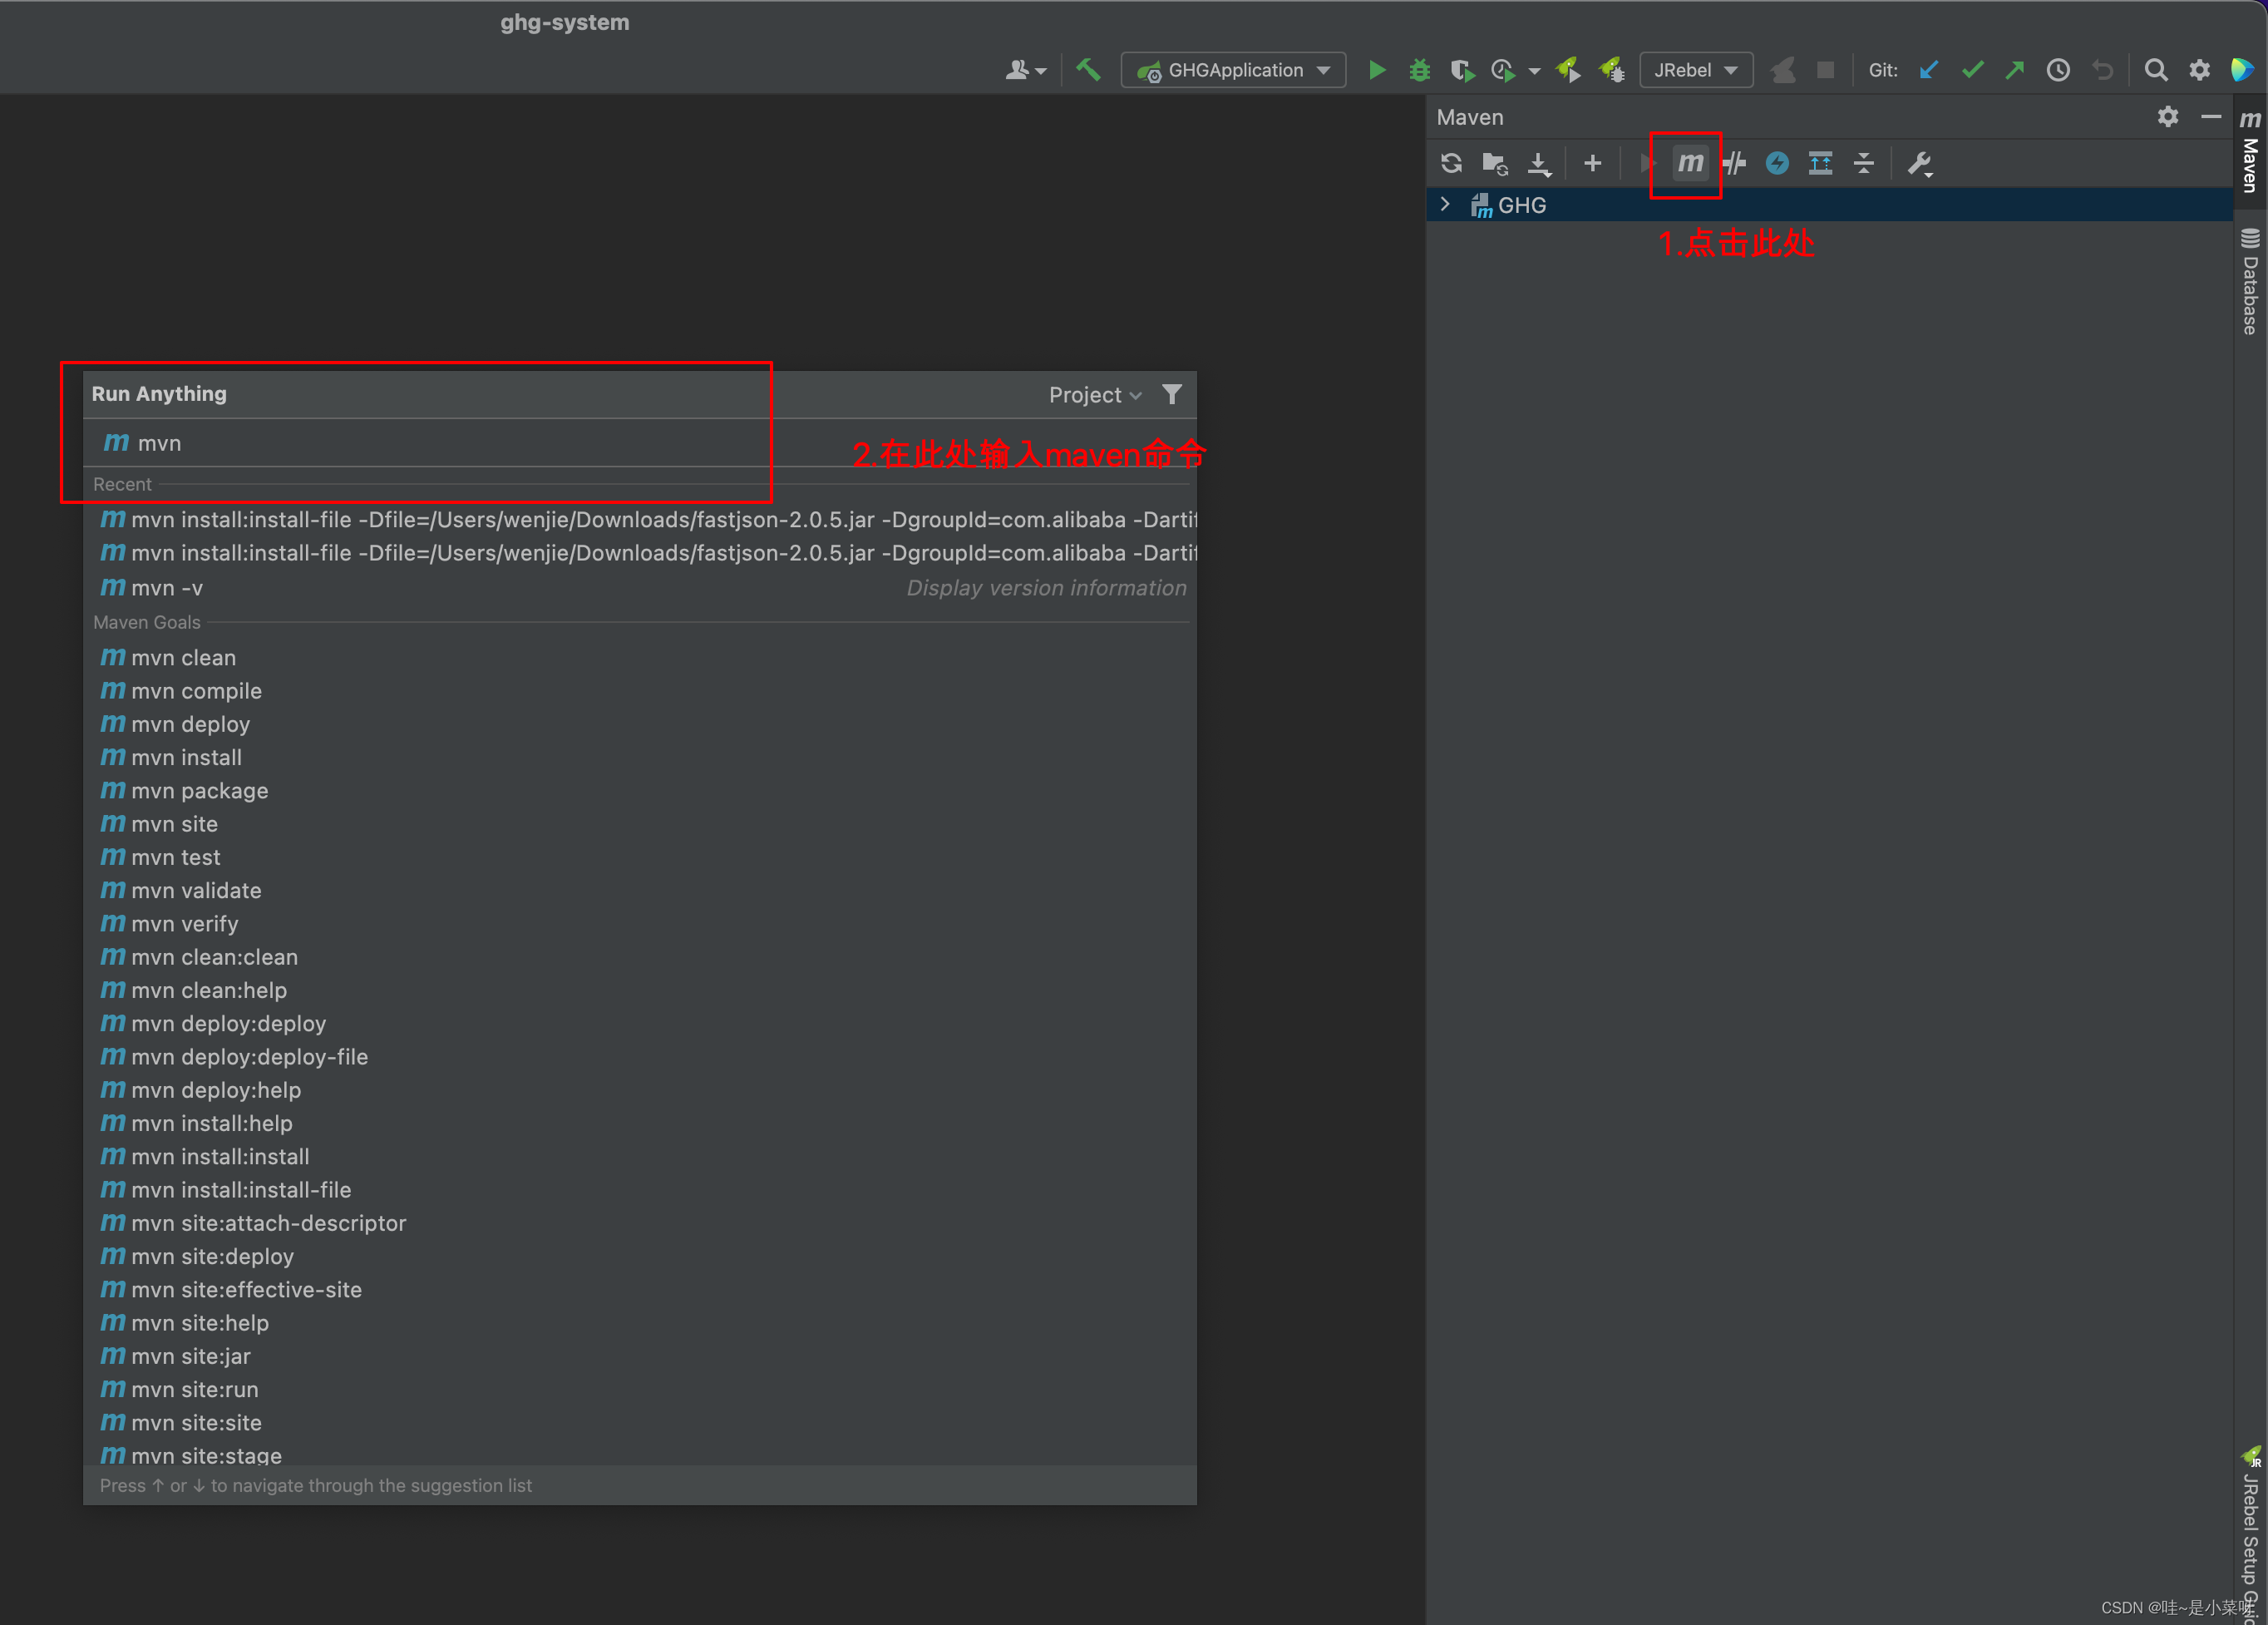Open IDE settings gear in main toolbar
The width and height of the screenshot is (2268, 1625).
[x=2199, y=70]
